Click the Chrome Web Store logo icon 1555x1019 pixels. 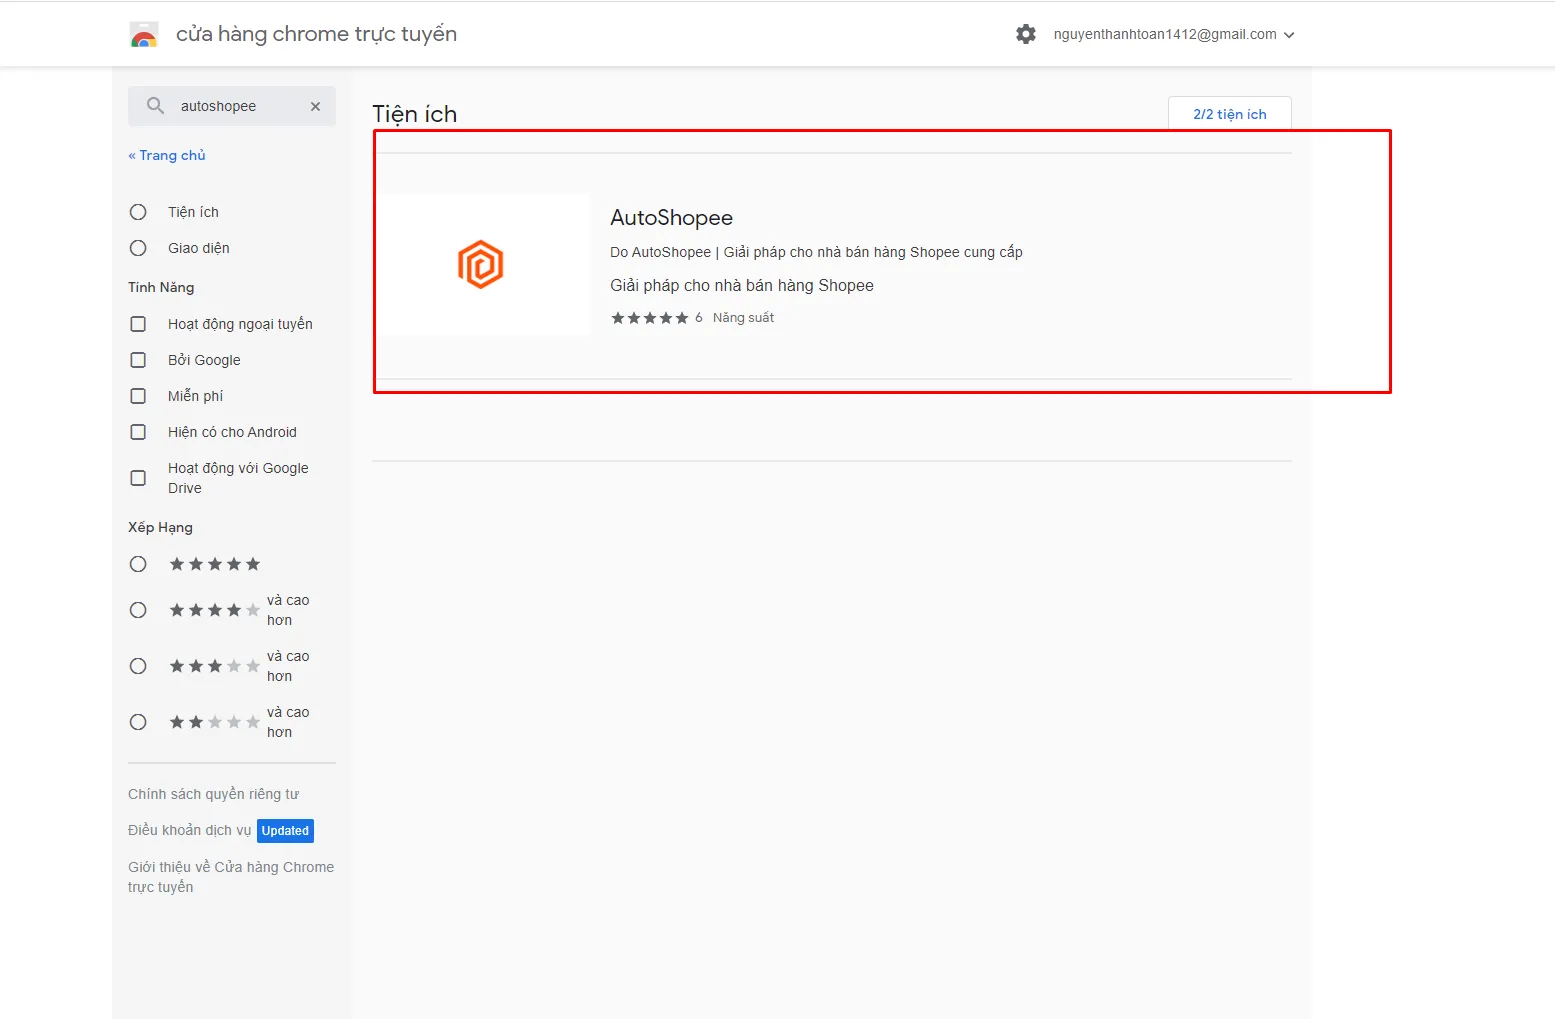click(x=144, y=35)
